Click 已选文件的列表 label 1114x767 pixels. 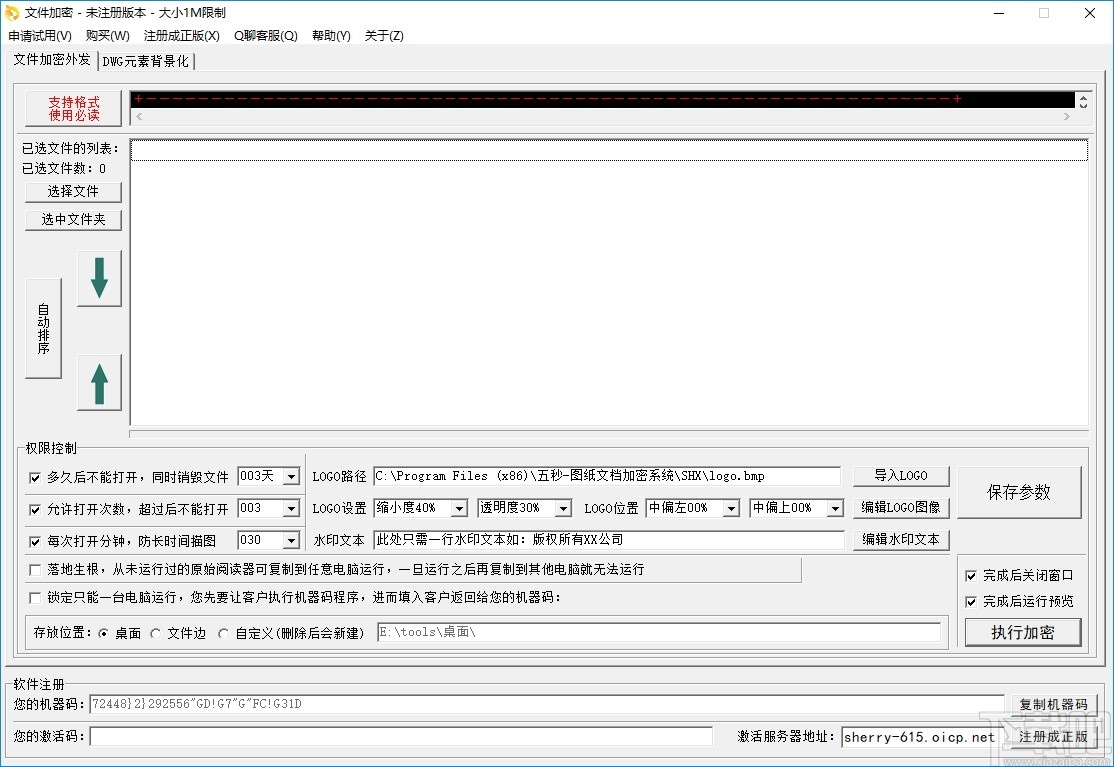point(70,148)
